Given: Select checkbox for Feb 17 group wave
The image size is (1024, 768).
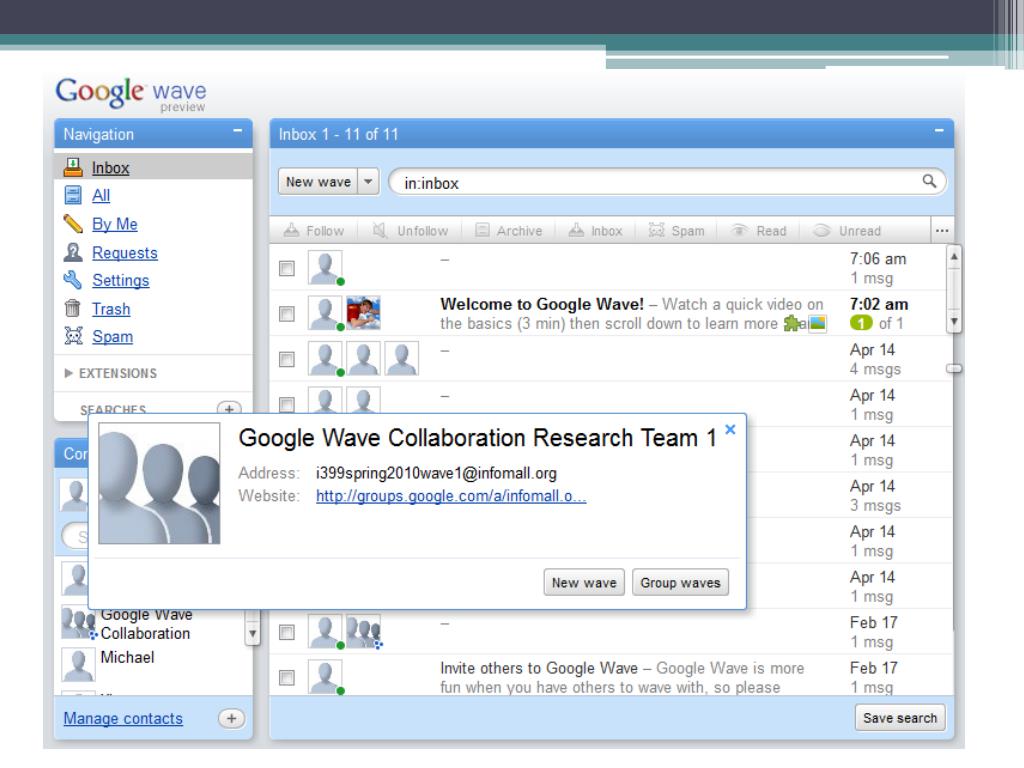Looking at the screenshot, I should [286, 632].
